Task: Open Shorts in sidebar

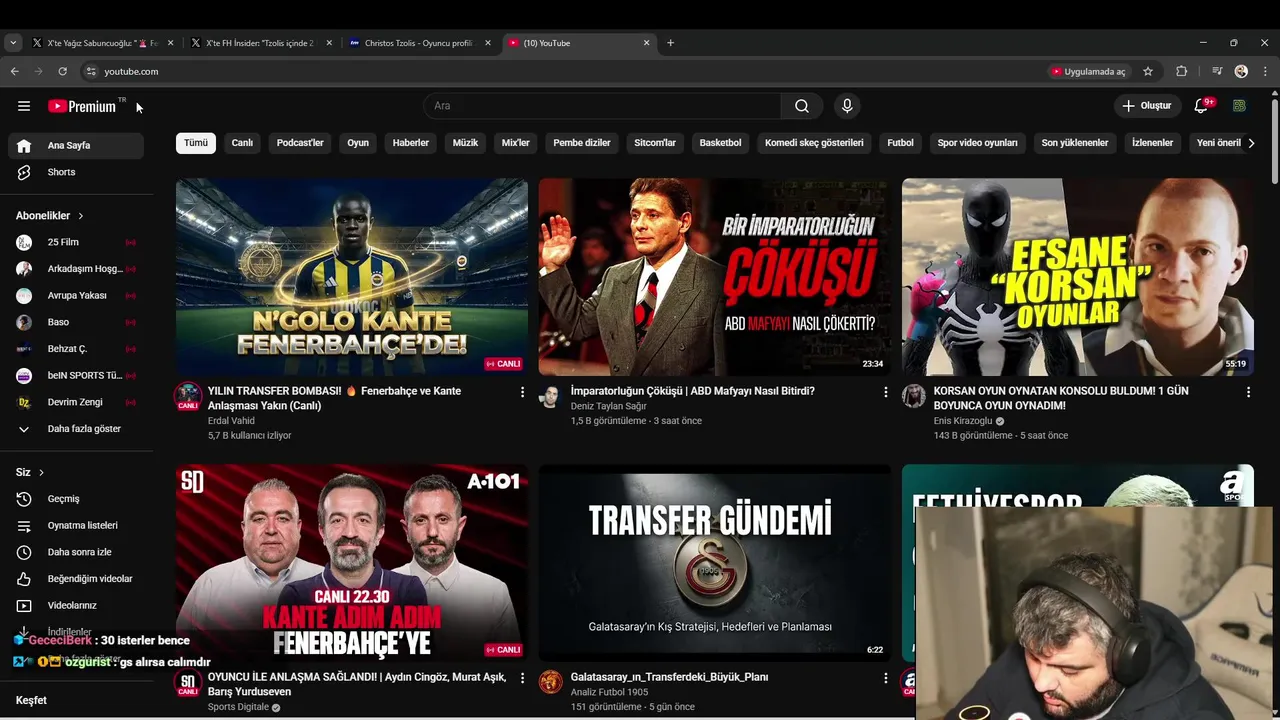Action: tap(76, 172)
